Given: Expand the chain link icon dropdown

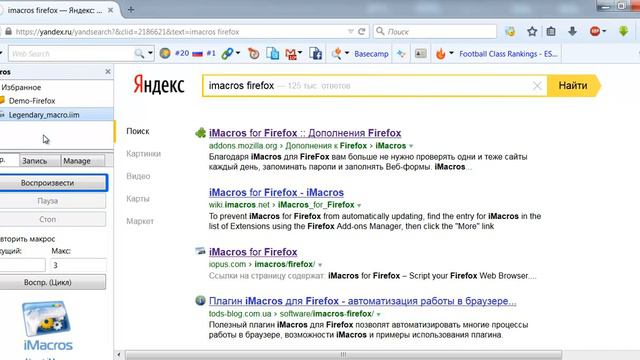Looking at the screenshot, I should [238, 53].
